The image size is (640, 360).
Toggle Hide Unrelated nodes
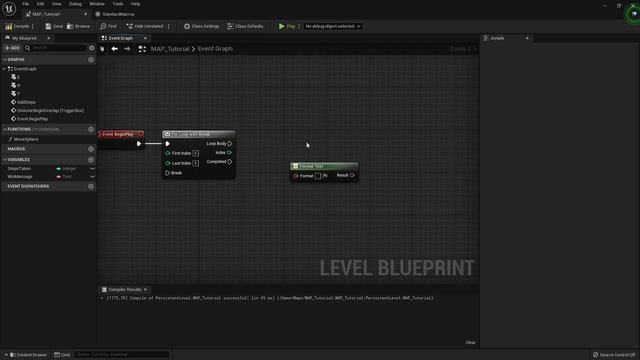(144, 26)
